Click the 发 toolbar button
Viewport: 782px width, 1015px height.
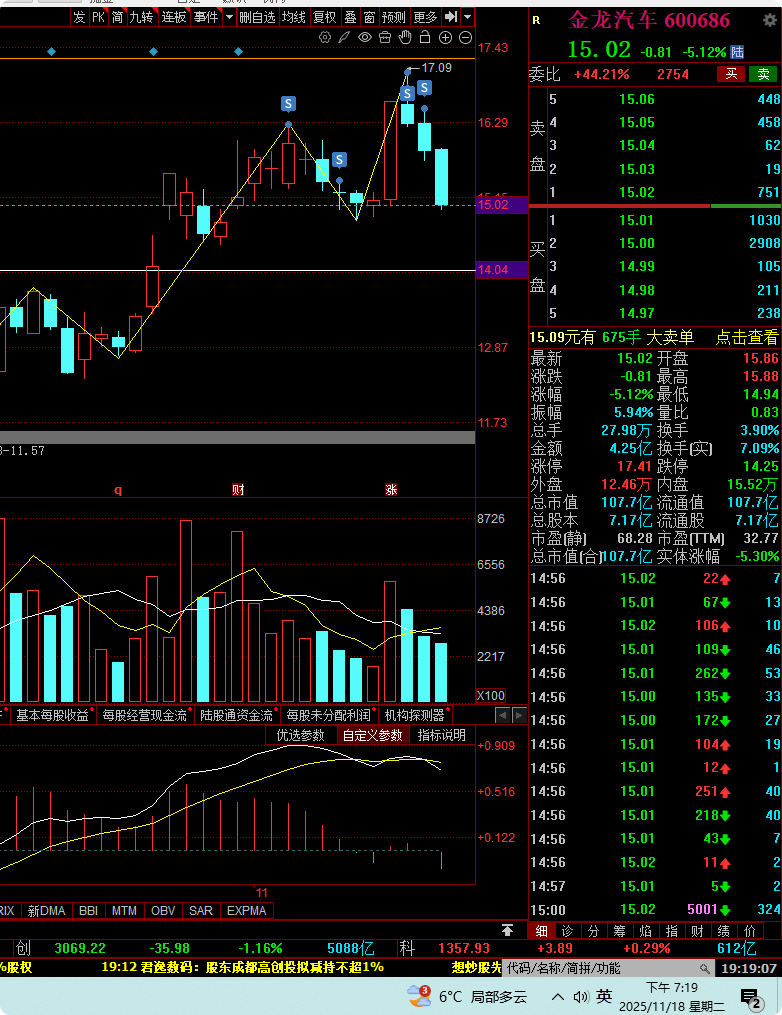click(x=79, y=17)
